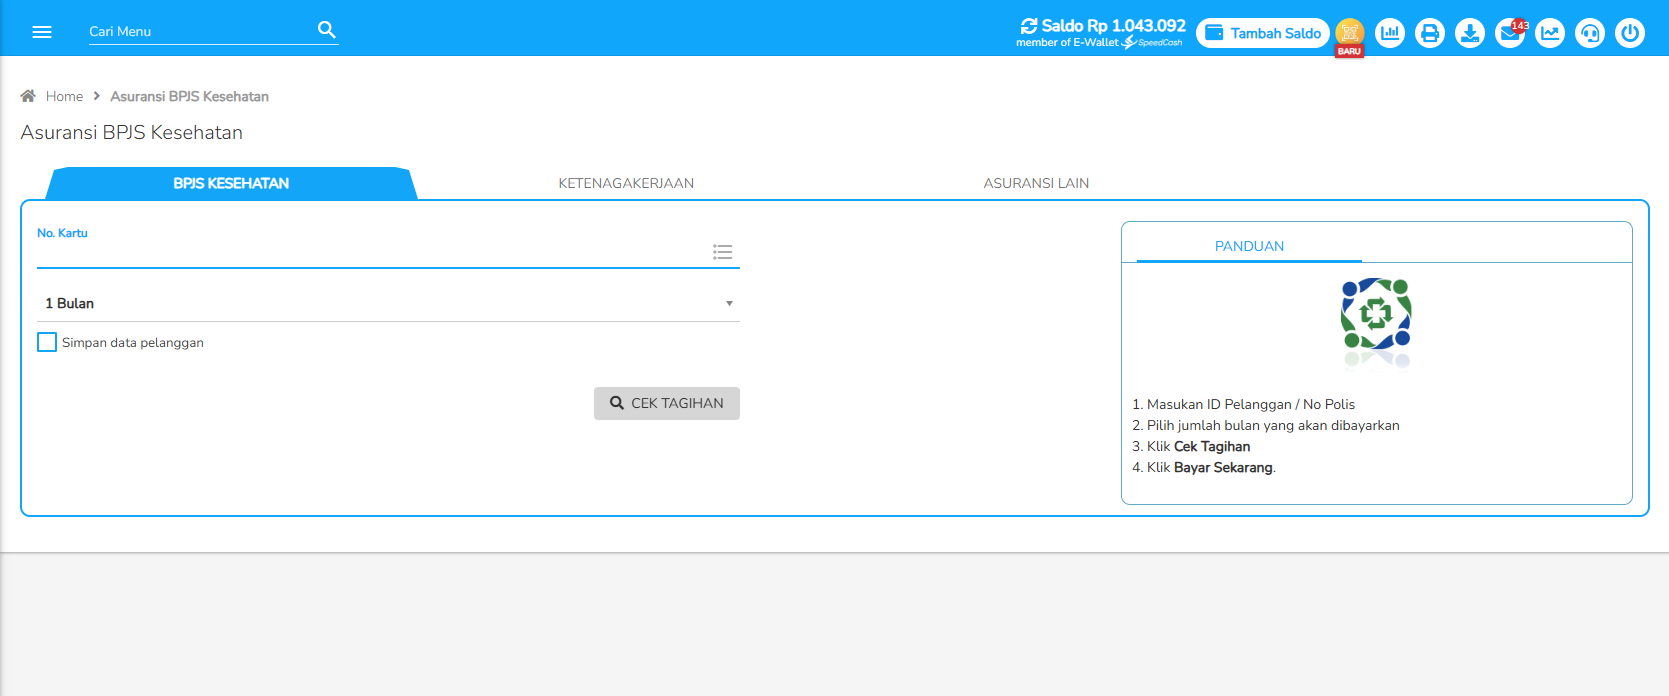This screenshot has height=696, width=1669.
Task: Refresh the Saldo balance
Action: tap(1028, 26)
